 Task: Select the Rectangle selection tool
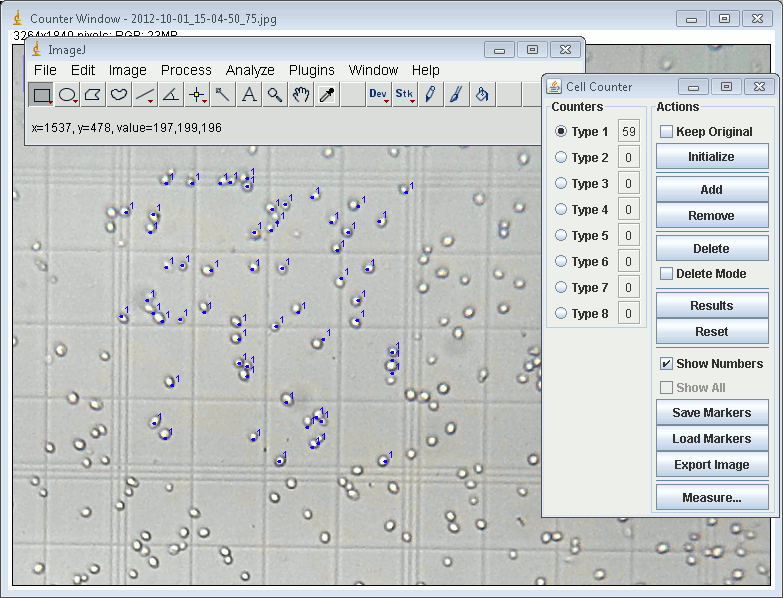[41, 95]
